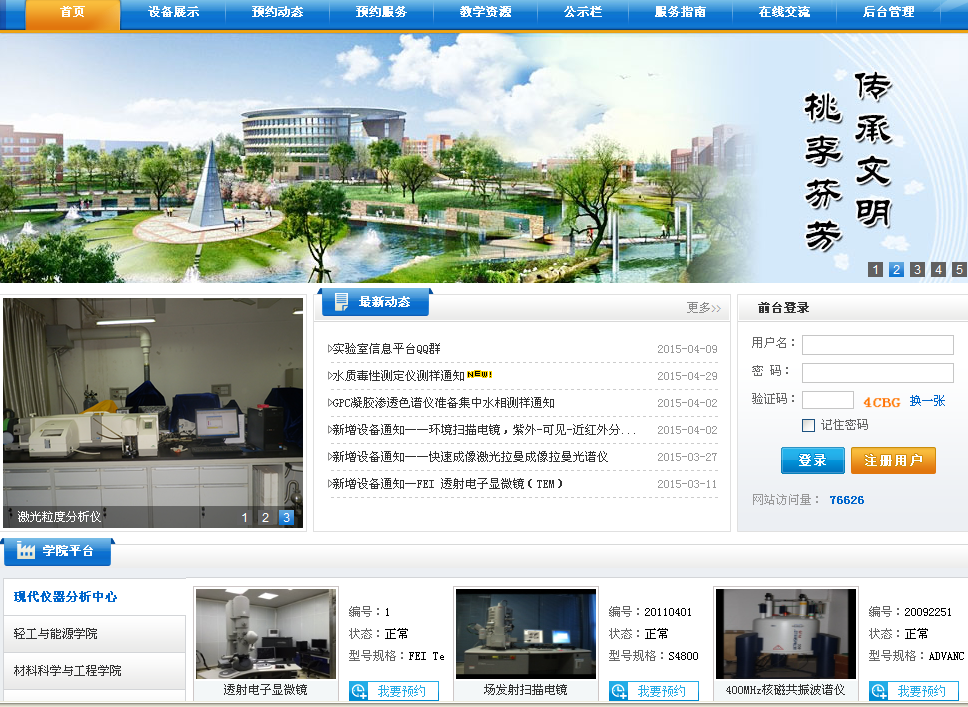Select 轻工与能源学院 in the college list
The height and width of the screenshot is (707, 968).
pyautogui.click(x=56, y=634)
